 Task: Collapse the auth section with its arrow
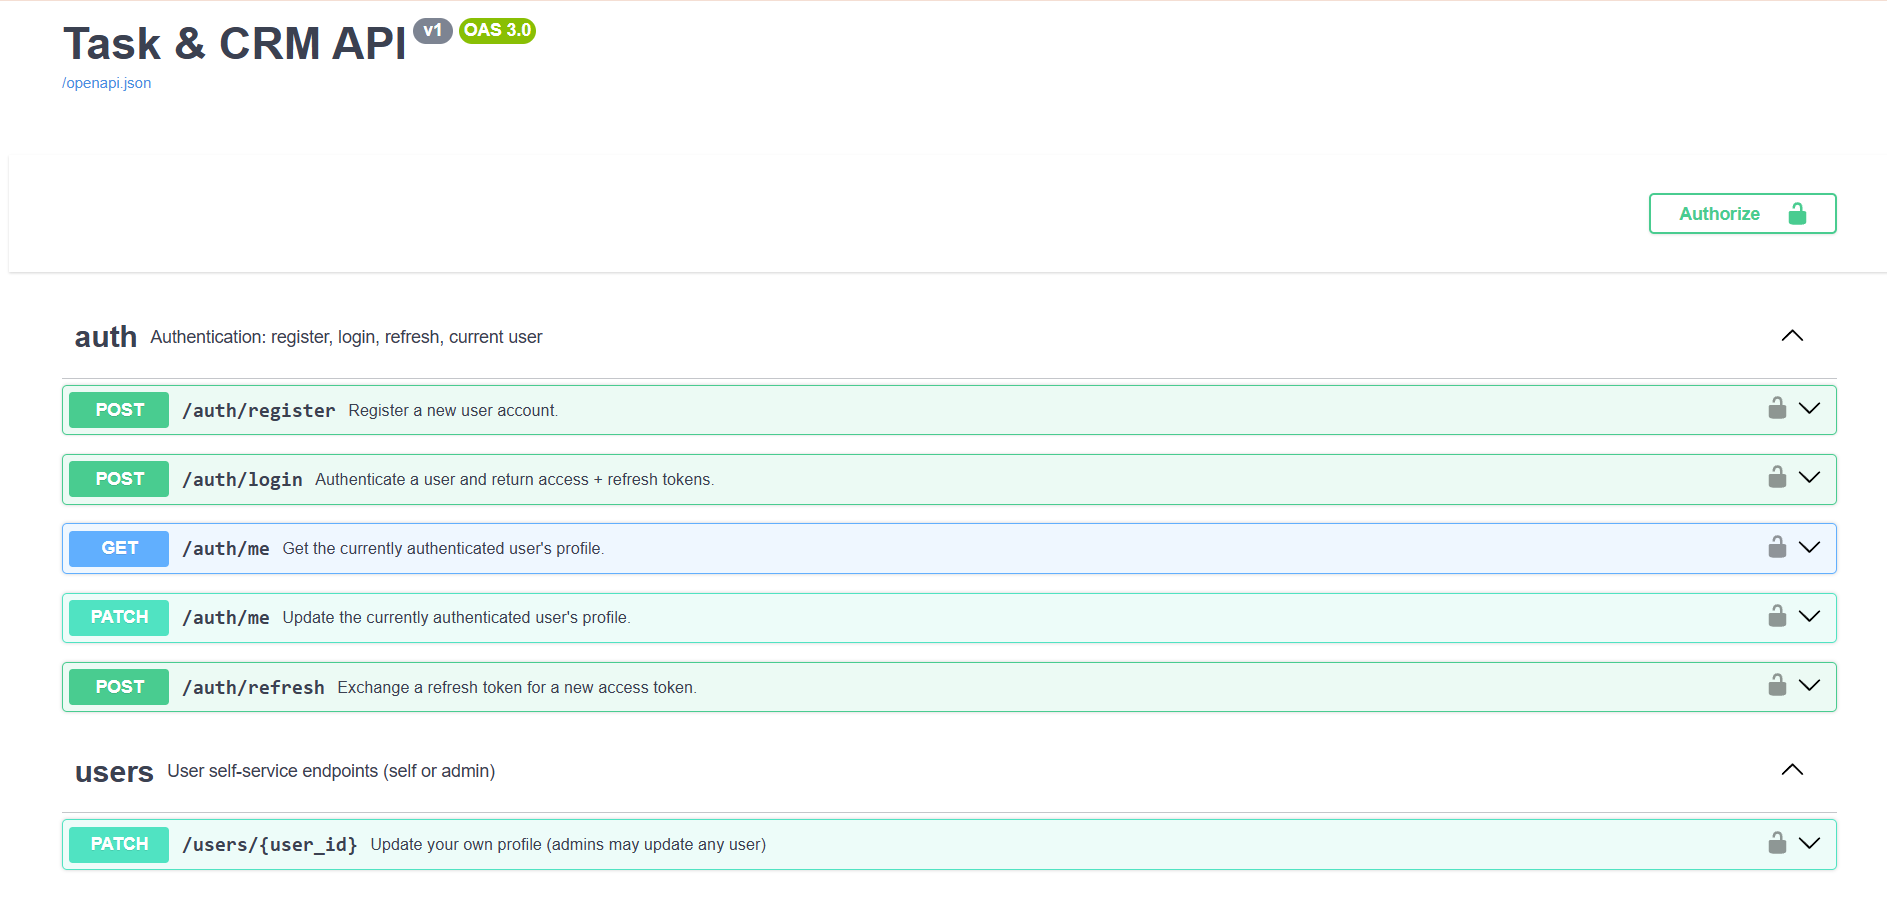(x=1792, y=336)
